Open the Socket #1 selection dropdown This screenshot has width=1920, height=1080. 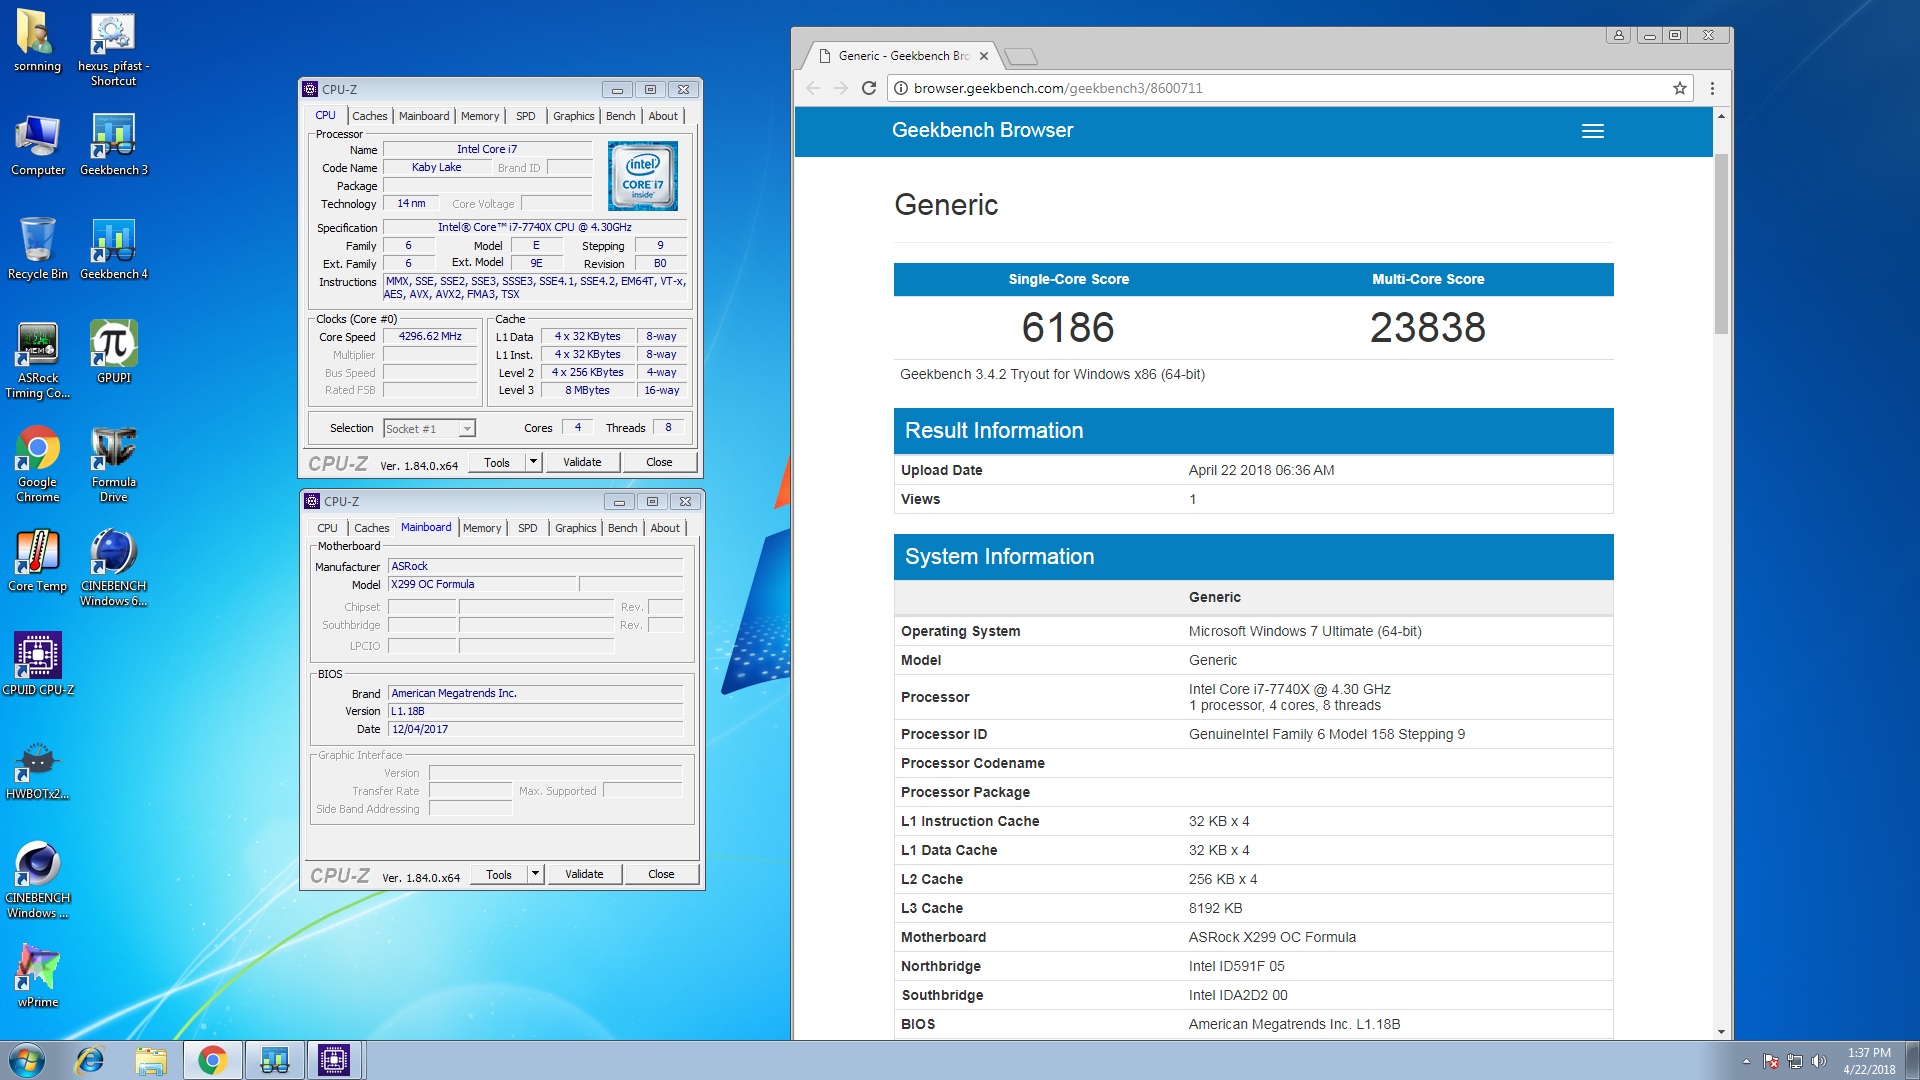click(429, 429)
